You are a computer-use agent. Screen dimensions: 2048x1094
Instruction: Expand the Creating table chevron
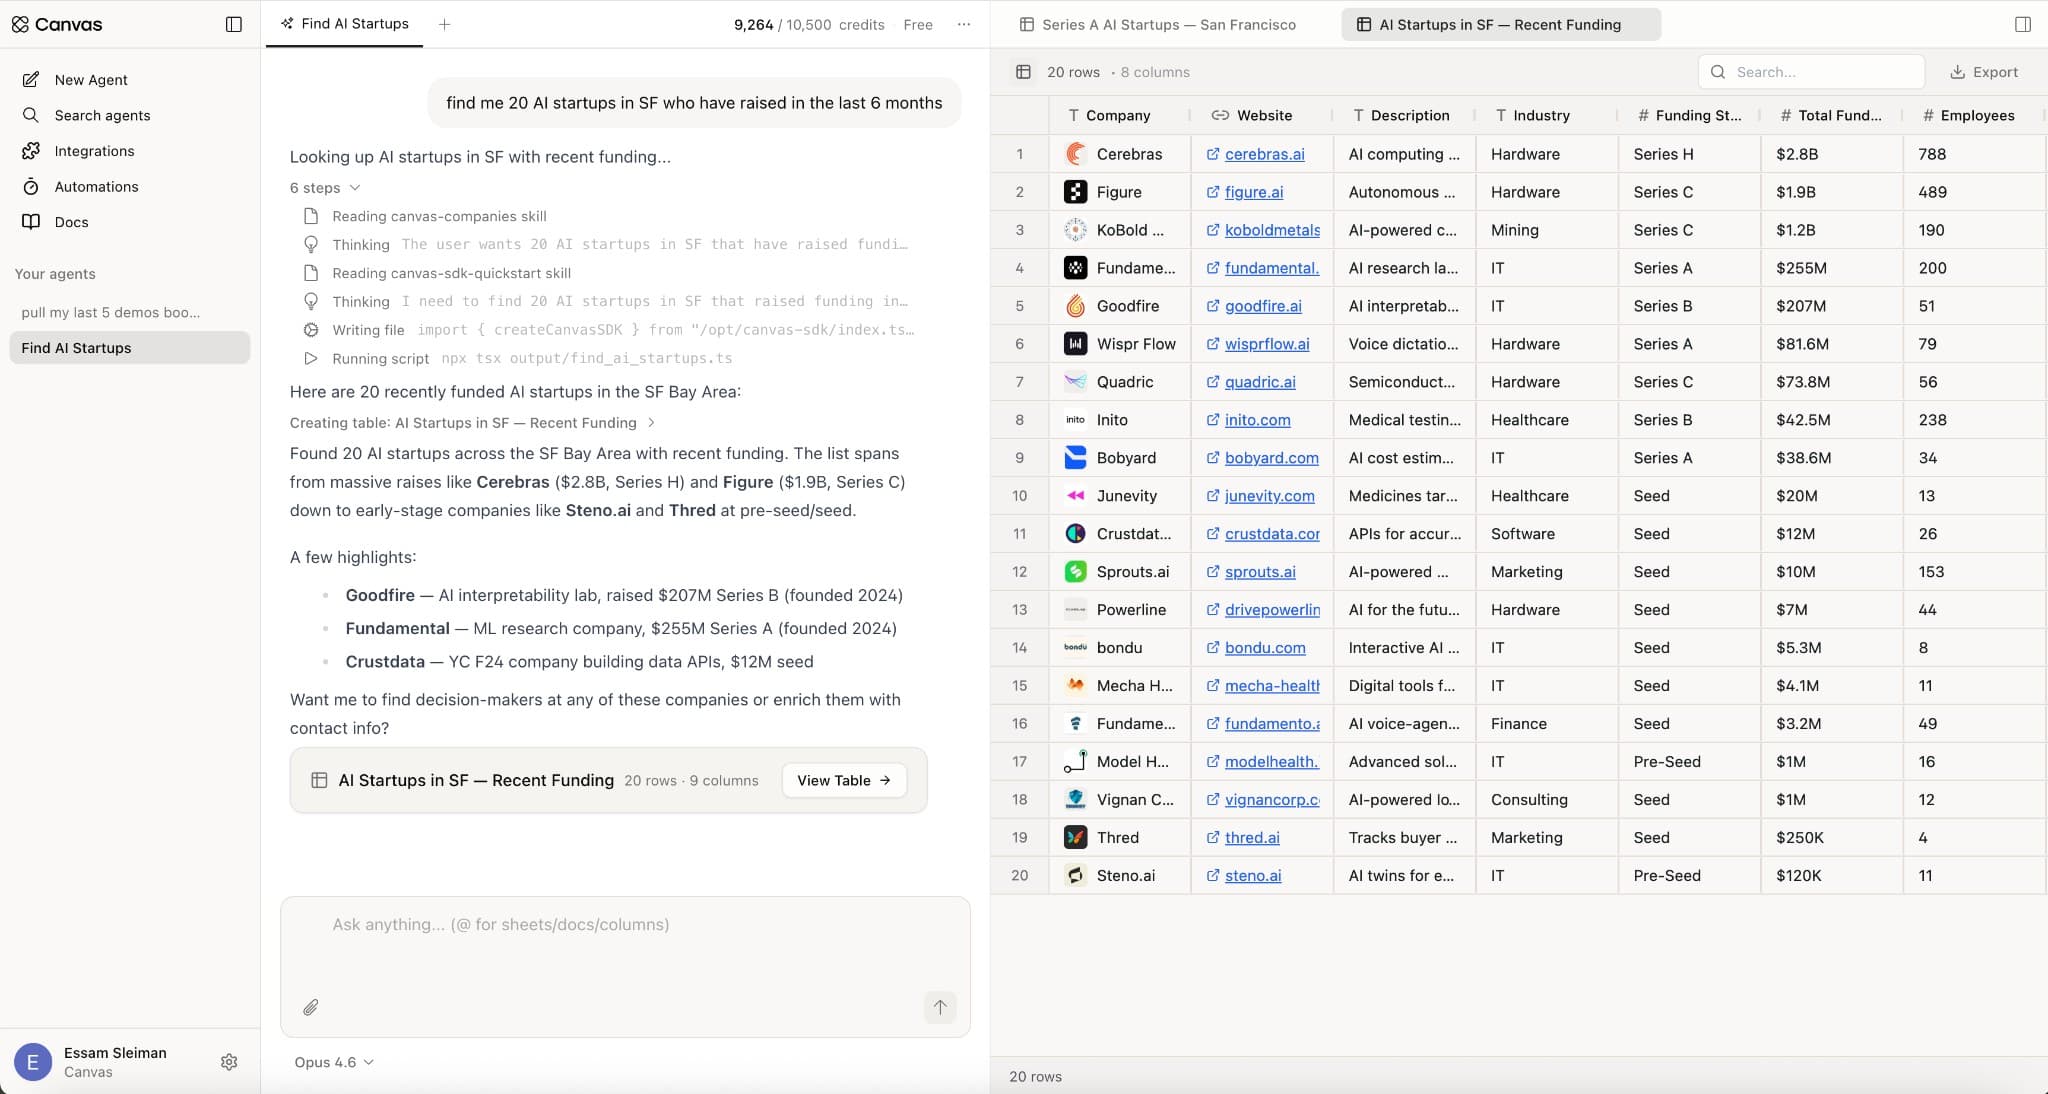(650, 423)
